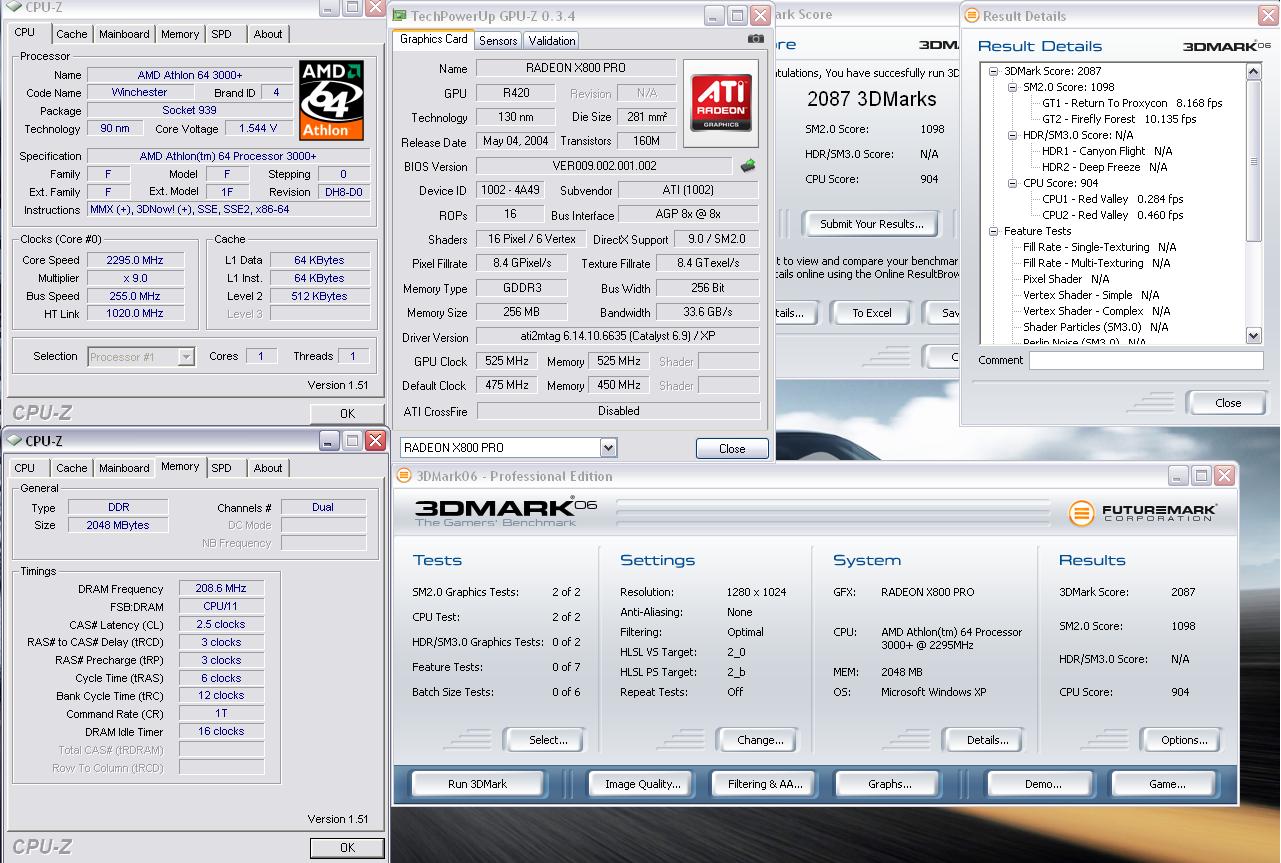Click OK in the memory CPU-Z window

[347, 847]
